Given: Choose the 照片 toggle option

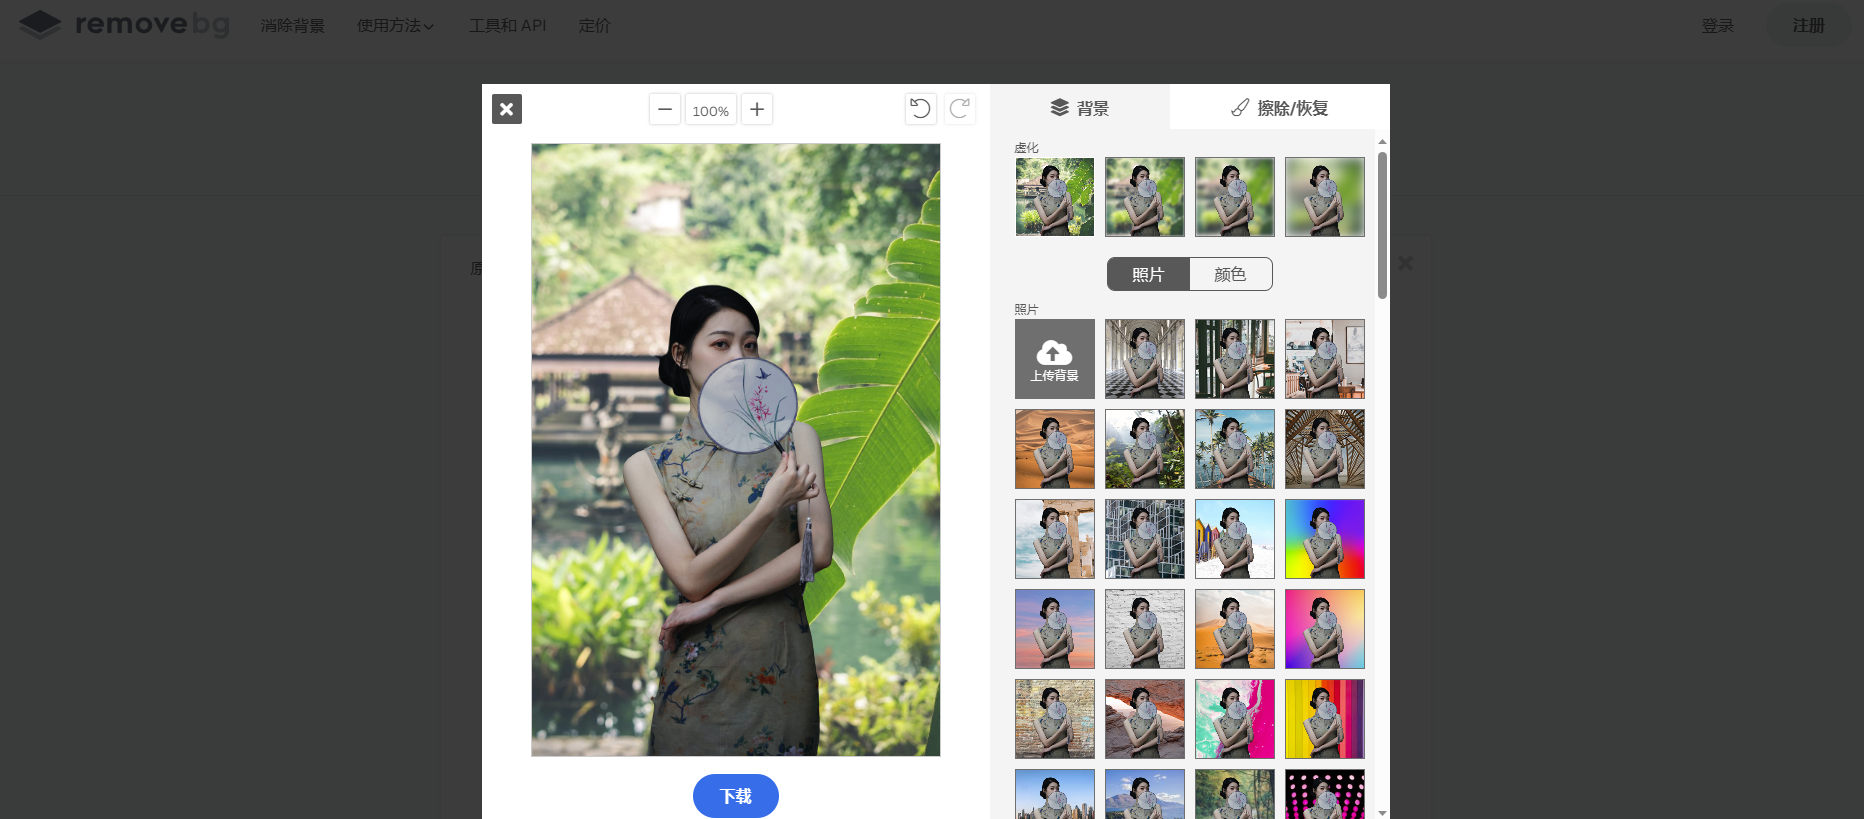Looking at the screenshot, I should (1148, 274).
